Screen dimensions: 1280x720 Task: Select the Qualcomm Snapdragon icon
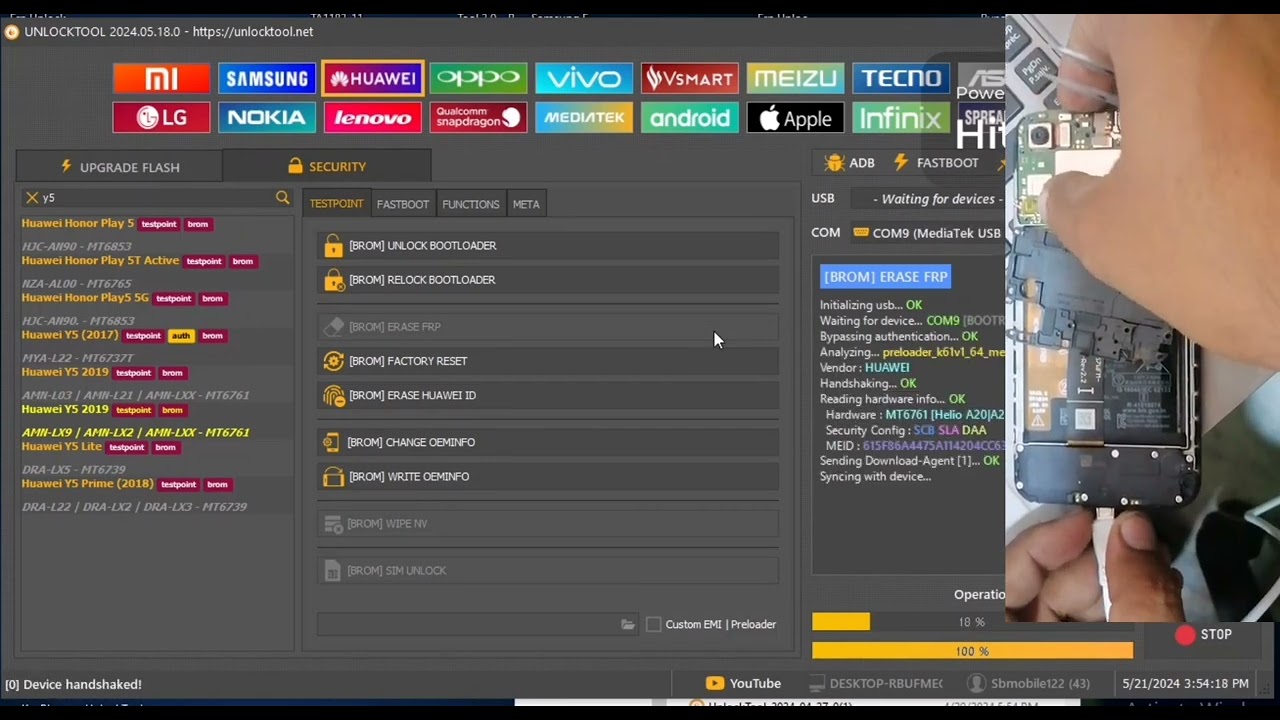(x=478, y=118)
